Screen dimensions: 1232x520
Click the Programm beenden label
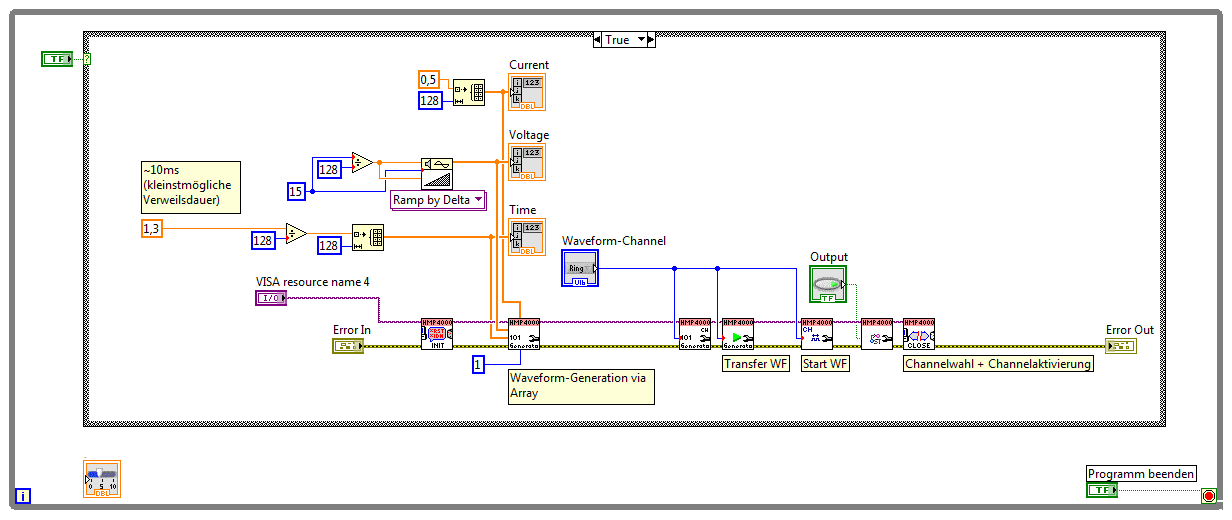pos(1141,473)
